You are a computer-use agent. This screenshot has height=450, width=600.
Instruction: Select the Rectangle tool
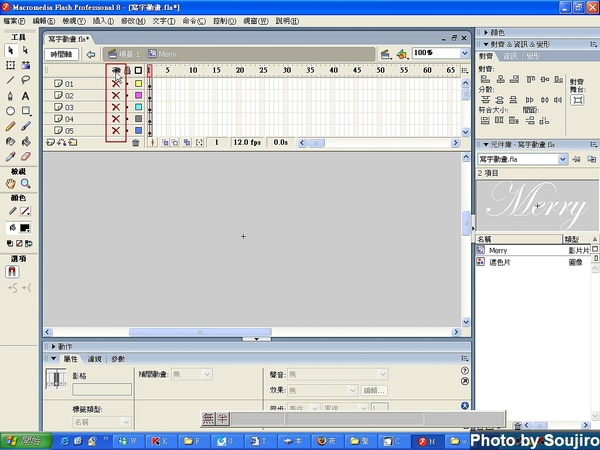(x=25, y=111)
